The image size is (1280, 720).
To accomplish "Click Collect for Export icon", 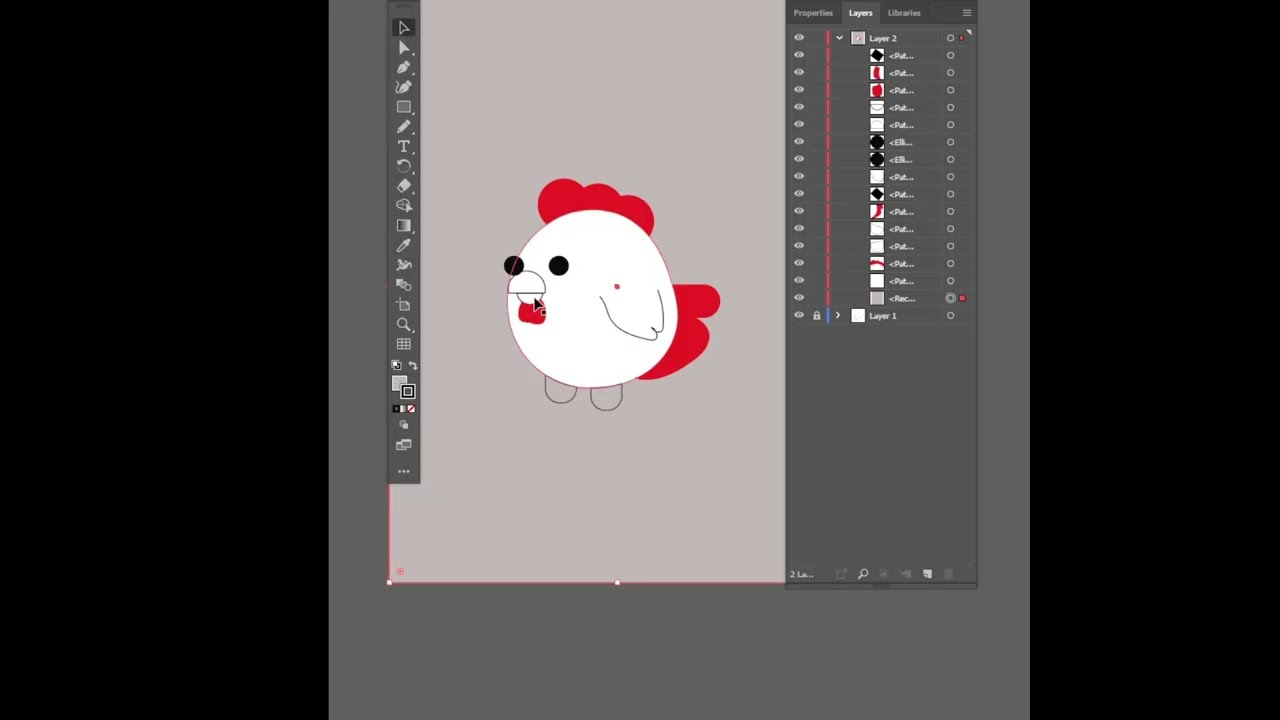I will (x=841, y=574).
